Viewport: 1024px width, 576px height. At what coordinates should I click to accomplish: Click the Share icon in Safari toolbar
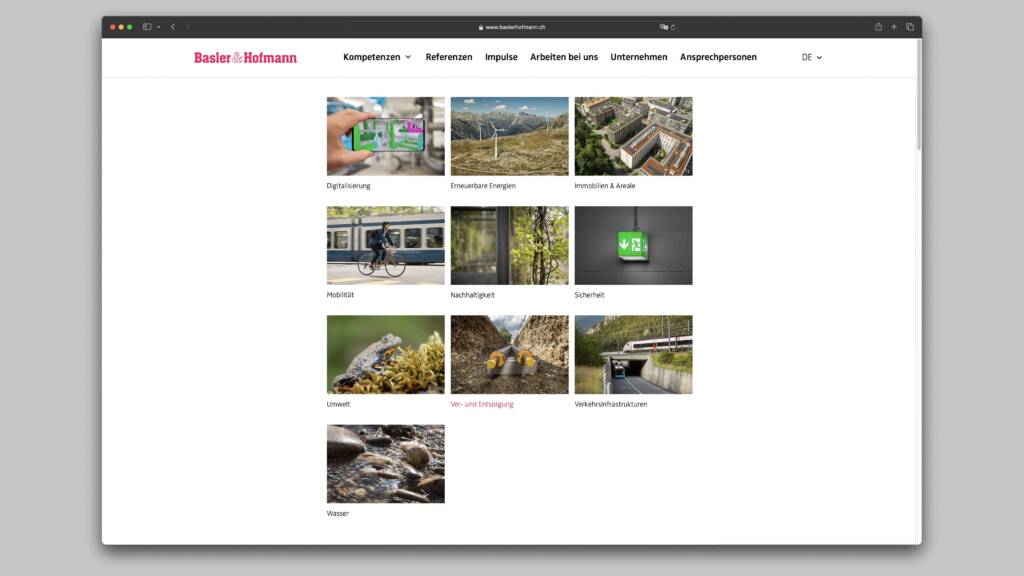coord(878,27)
